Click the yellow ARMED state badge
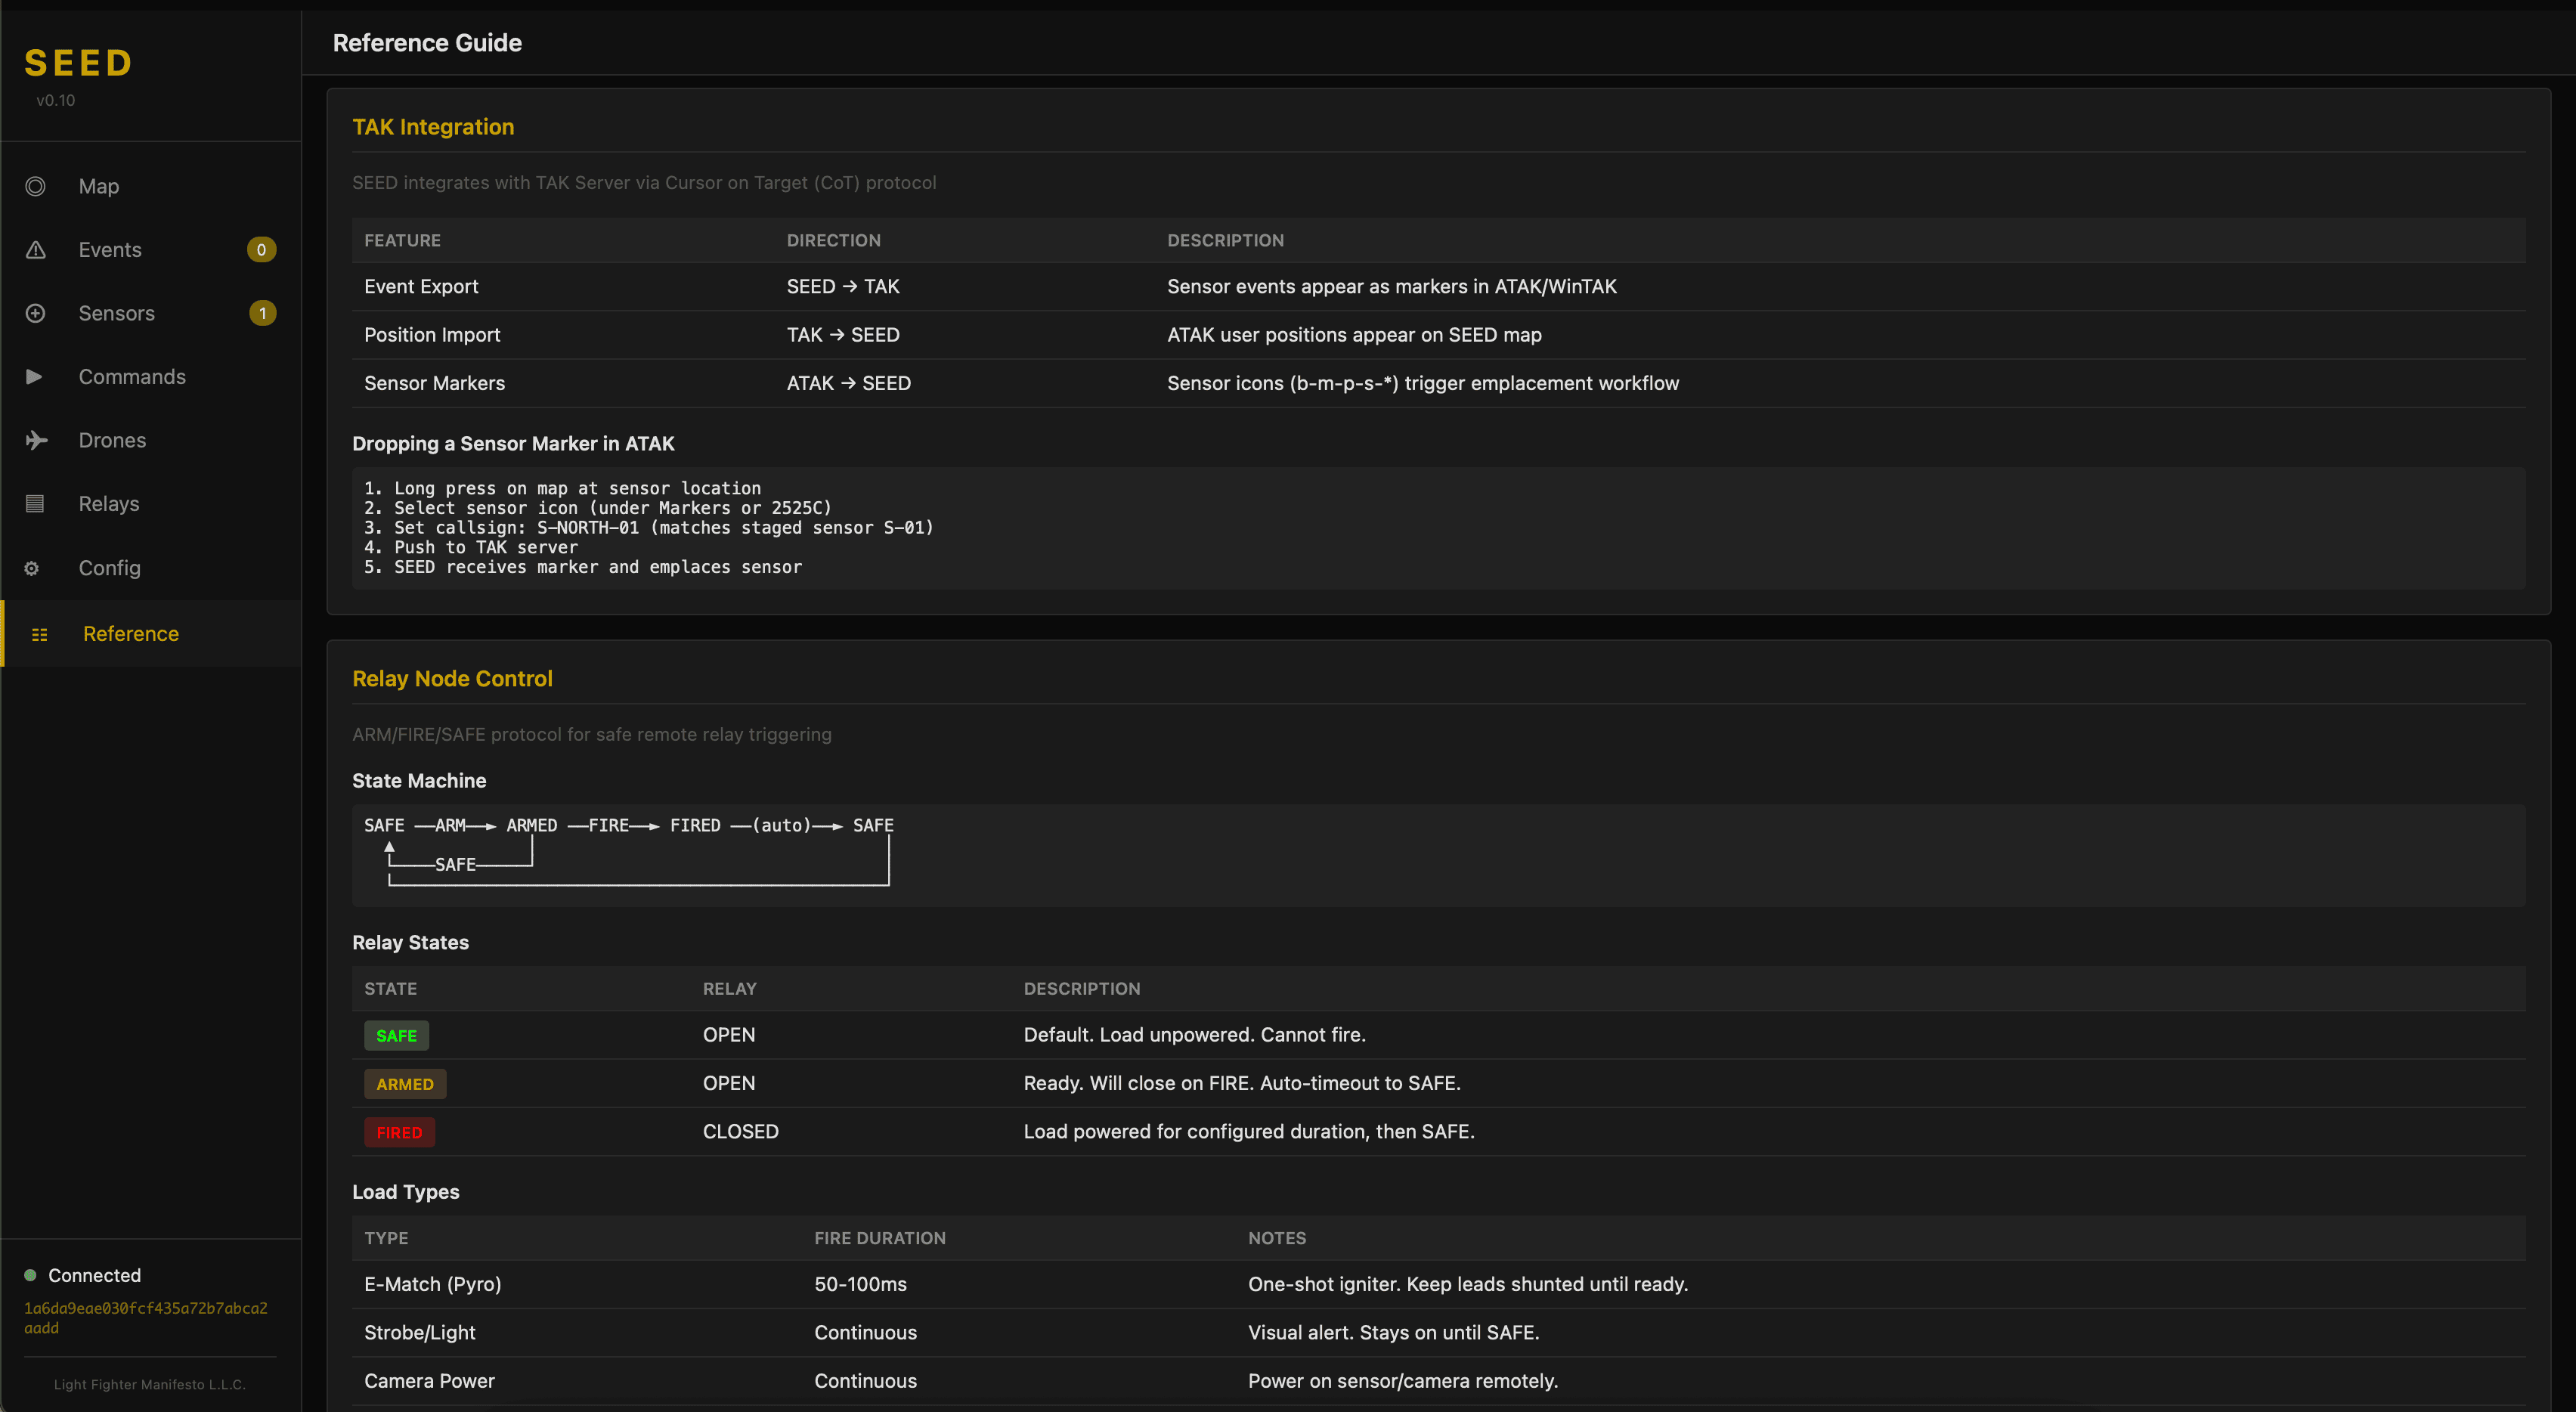Image resolution: width=2576 pixels, height=1412 pixels. click(x=405, y=1083)
